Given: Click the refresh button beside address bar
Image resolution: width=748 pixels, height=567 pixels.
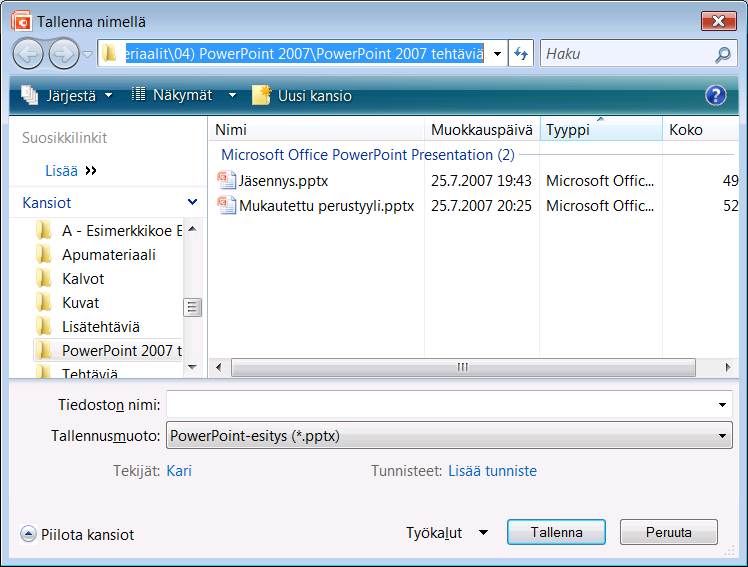Looking at the screenshot, I should (521, 54).
